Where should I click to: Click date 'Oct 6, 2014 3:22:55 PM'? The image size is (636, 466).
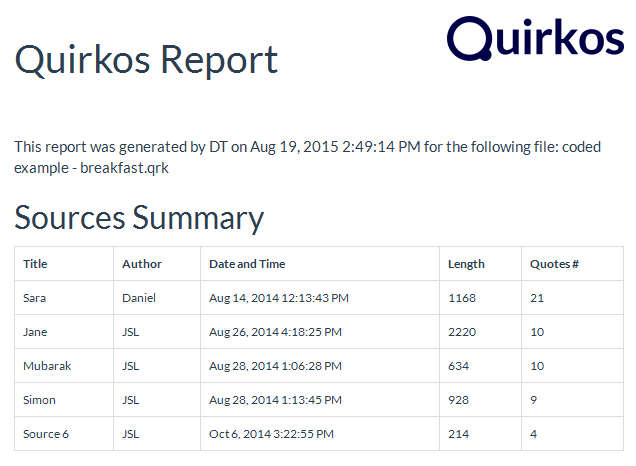(271, 434)
